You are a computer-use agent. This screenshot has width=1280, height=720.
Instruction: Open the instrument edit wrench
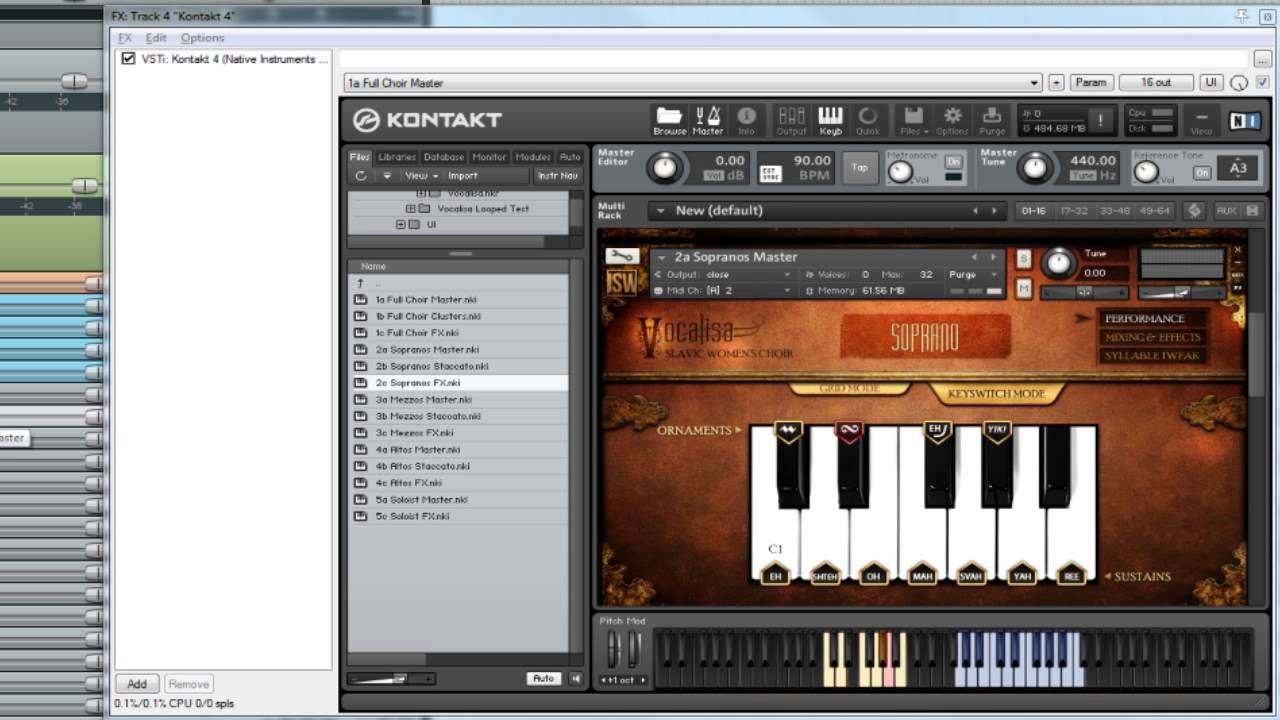tap(621, 256)
